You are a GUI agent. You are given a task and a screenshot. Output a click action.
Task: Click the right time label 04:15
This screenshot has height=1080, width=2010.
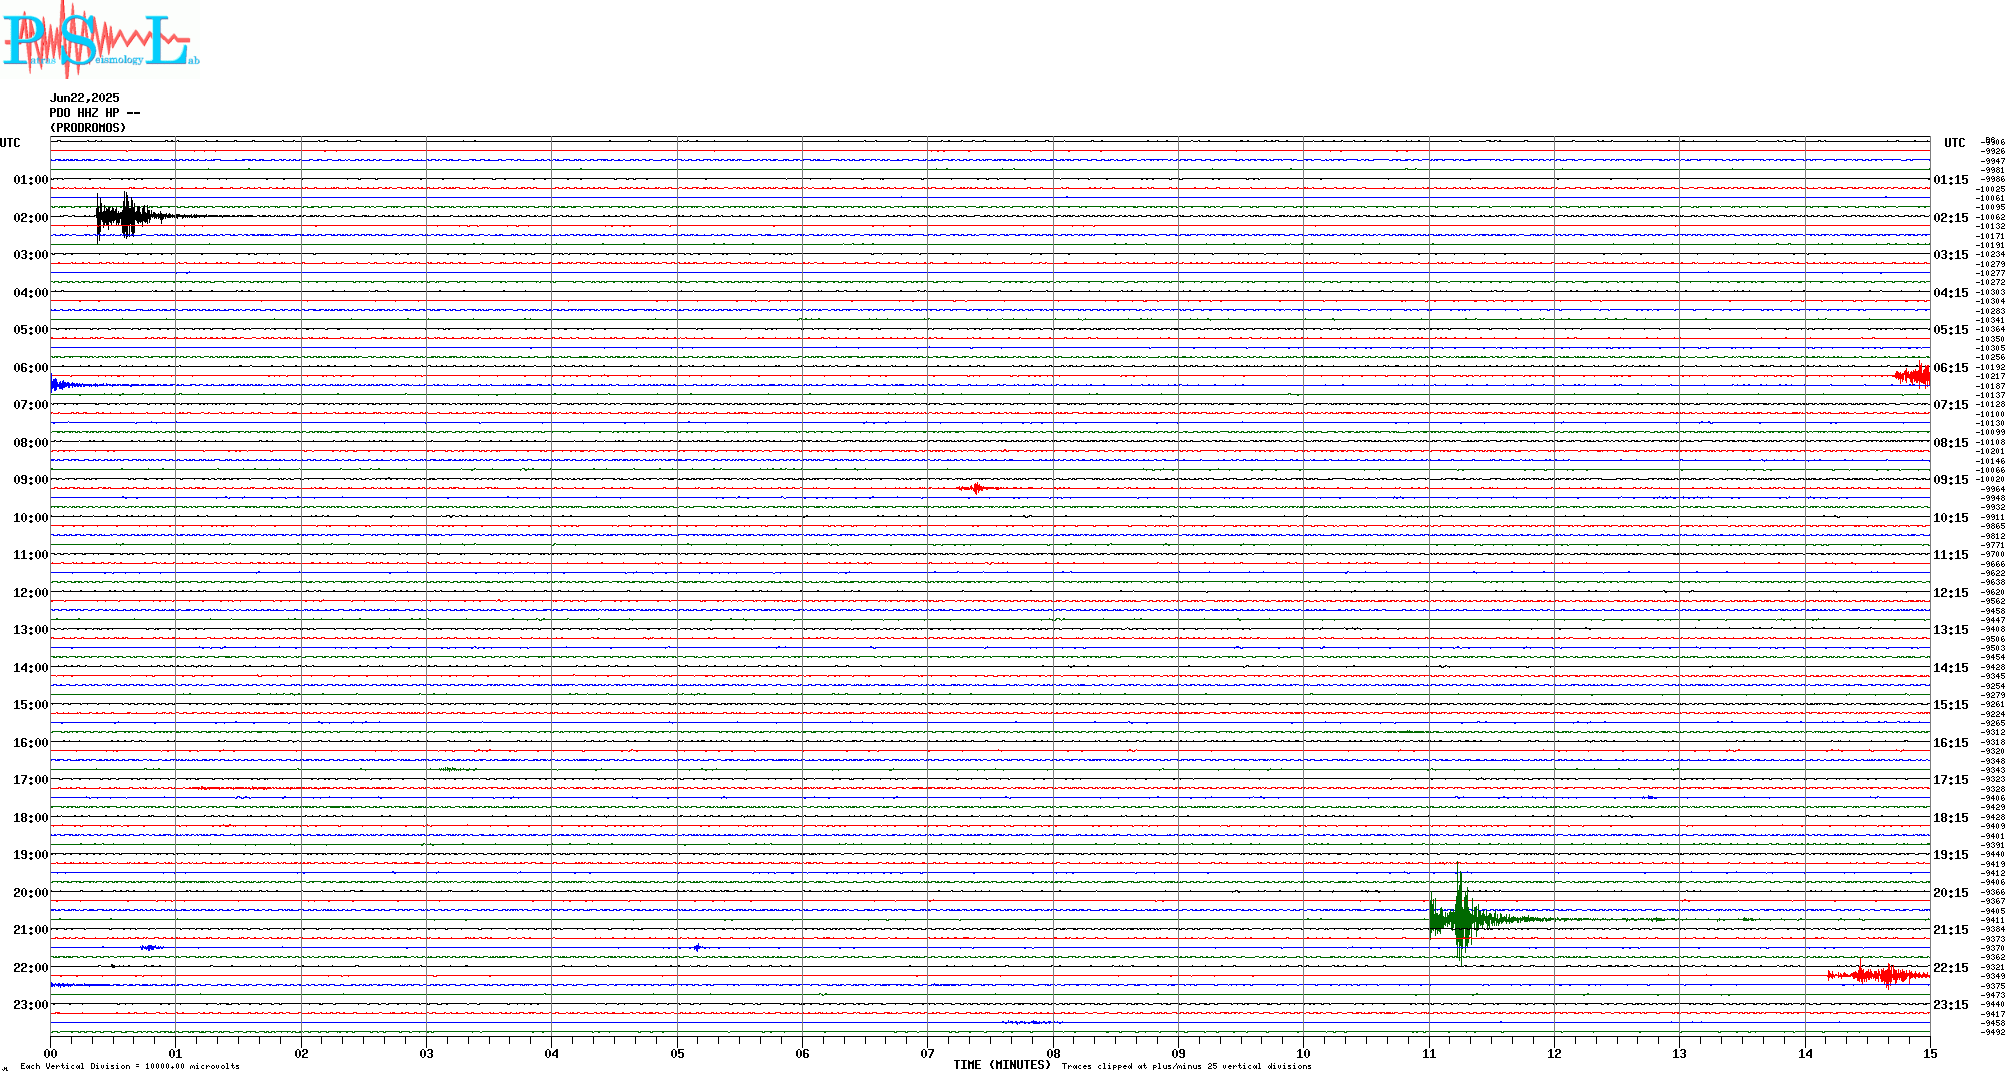point(1951,293)
